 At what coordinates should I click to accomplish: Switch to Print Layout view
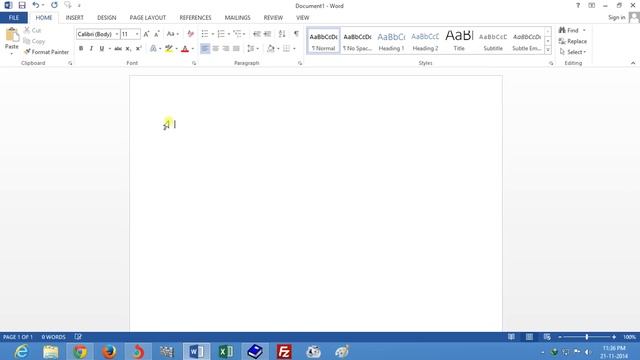coord(529,337)
